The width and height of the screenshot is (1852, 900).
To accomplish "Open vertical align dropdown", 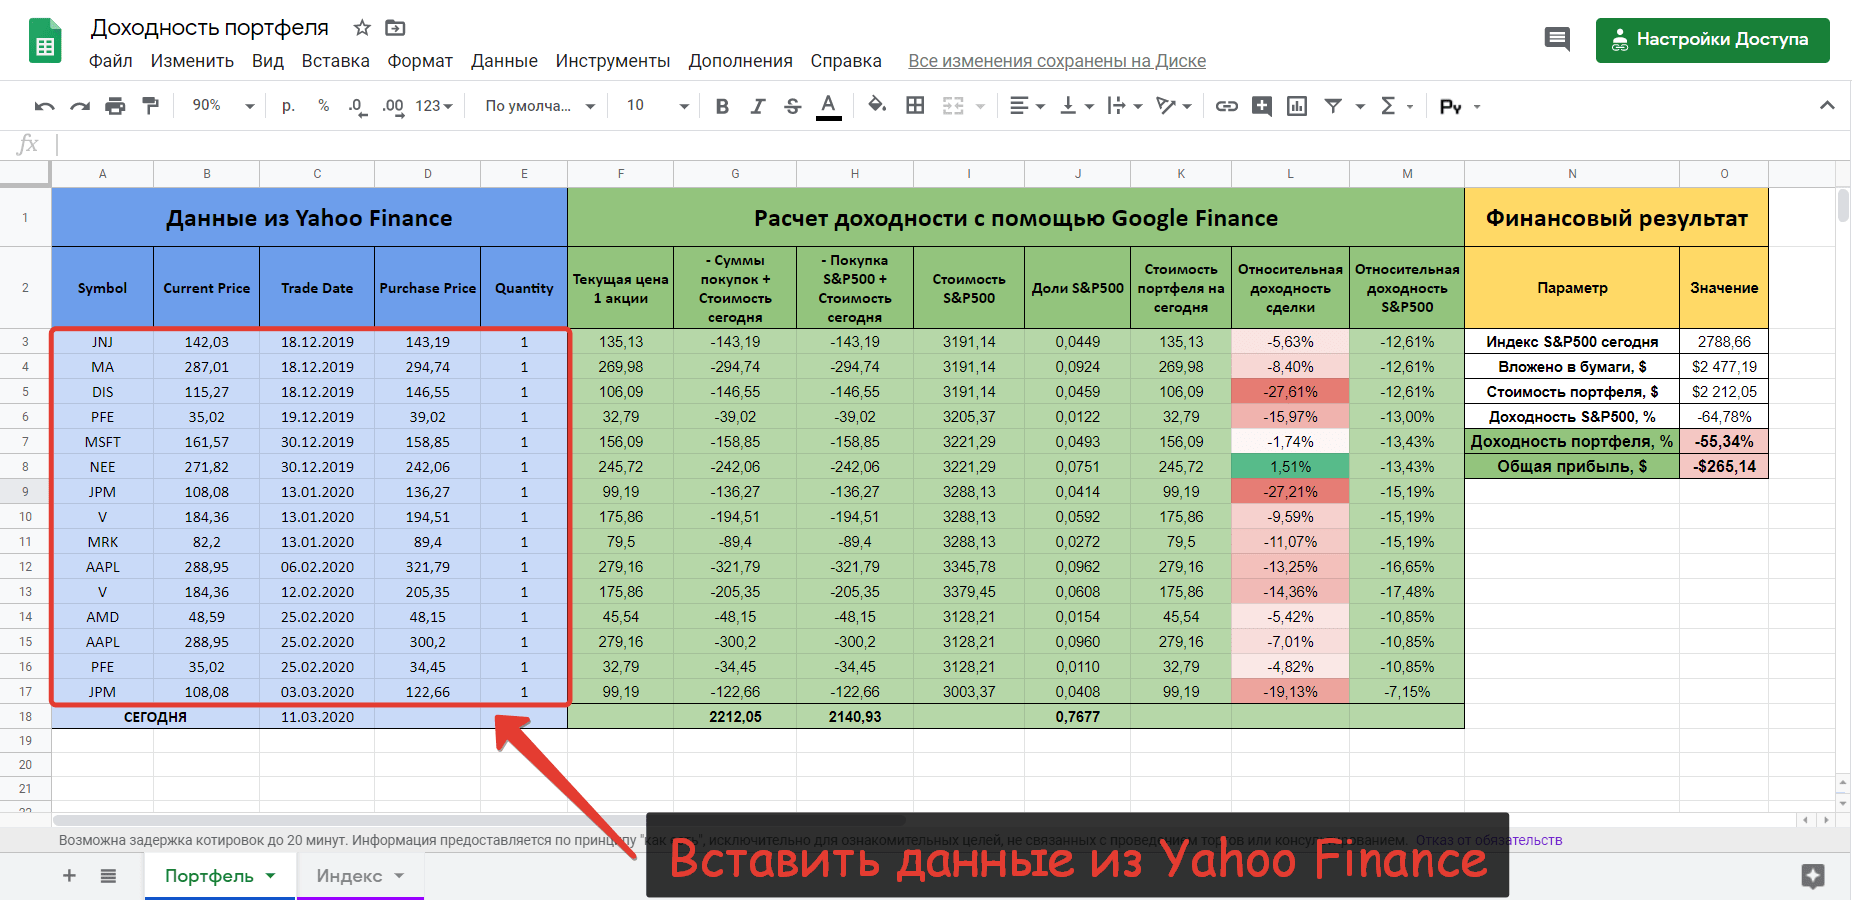I will (x=1077, y=106).
